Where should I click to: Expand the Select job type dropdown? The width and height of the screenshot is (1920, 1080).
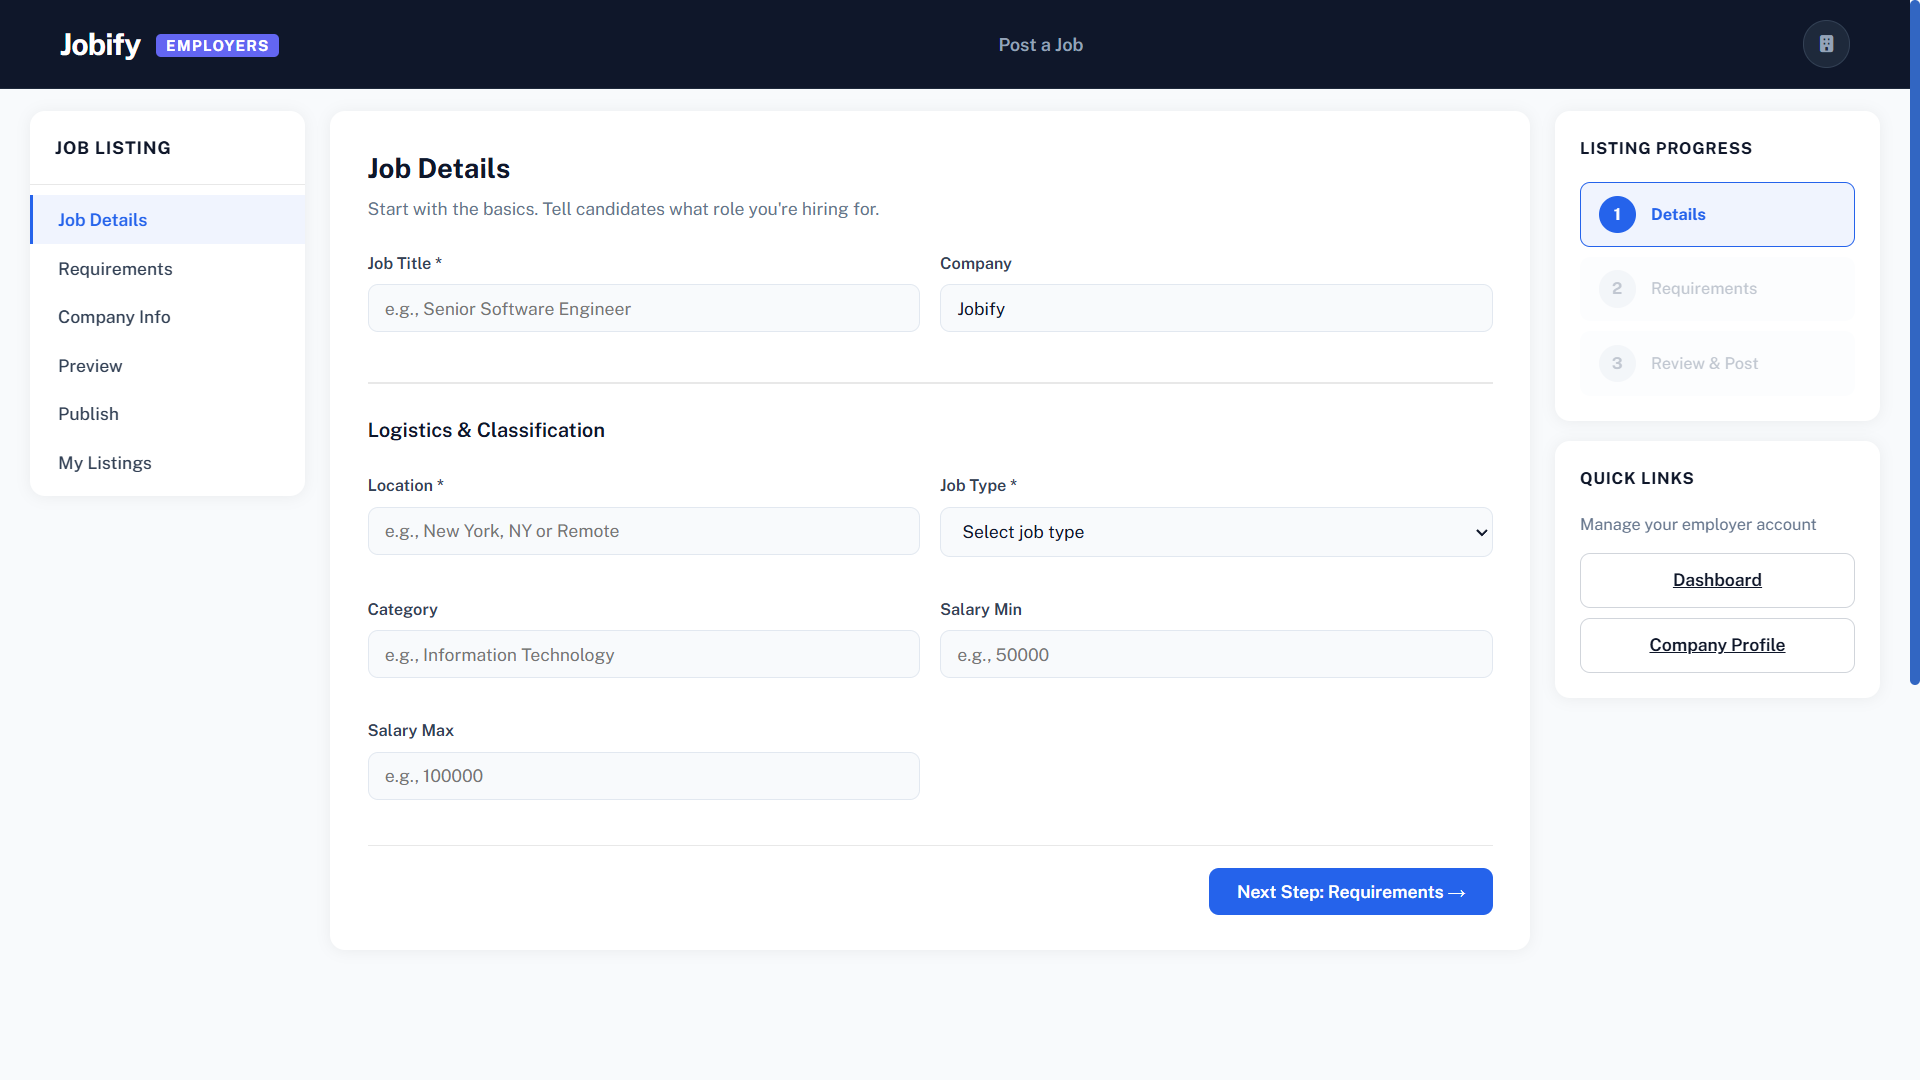[1216, 532]
